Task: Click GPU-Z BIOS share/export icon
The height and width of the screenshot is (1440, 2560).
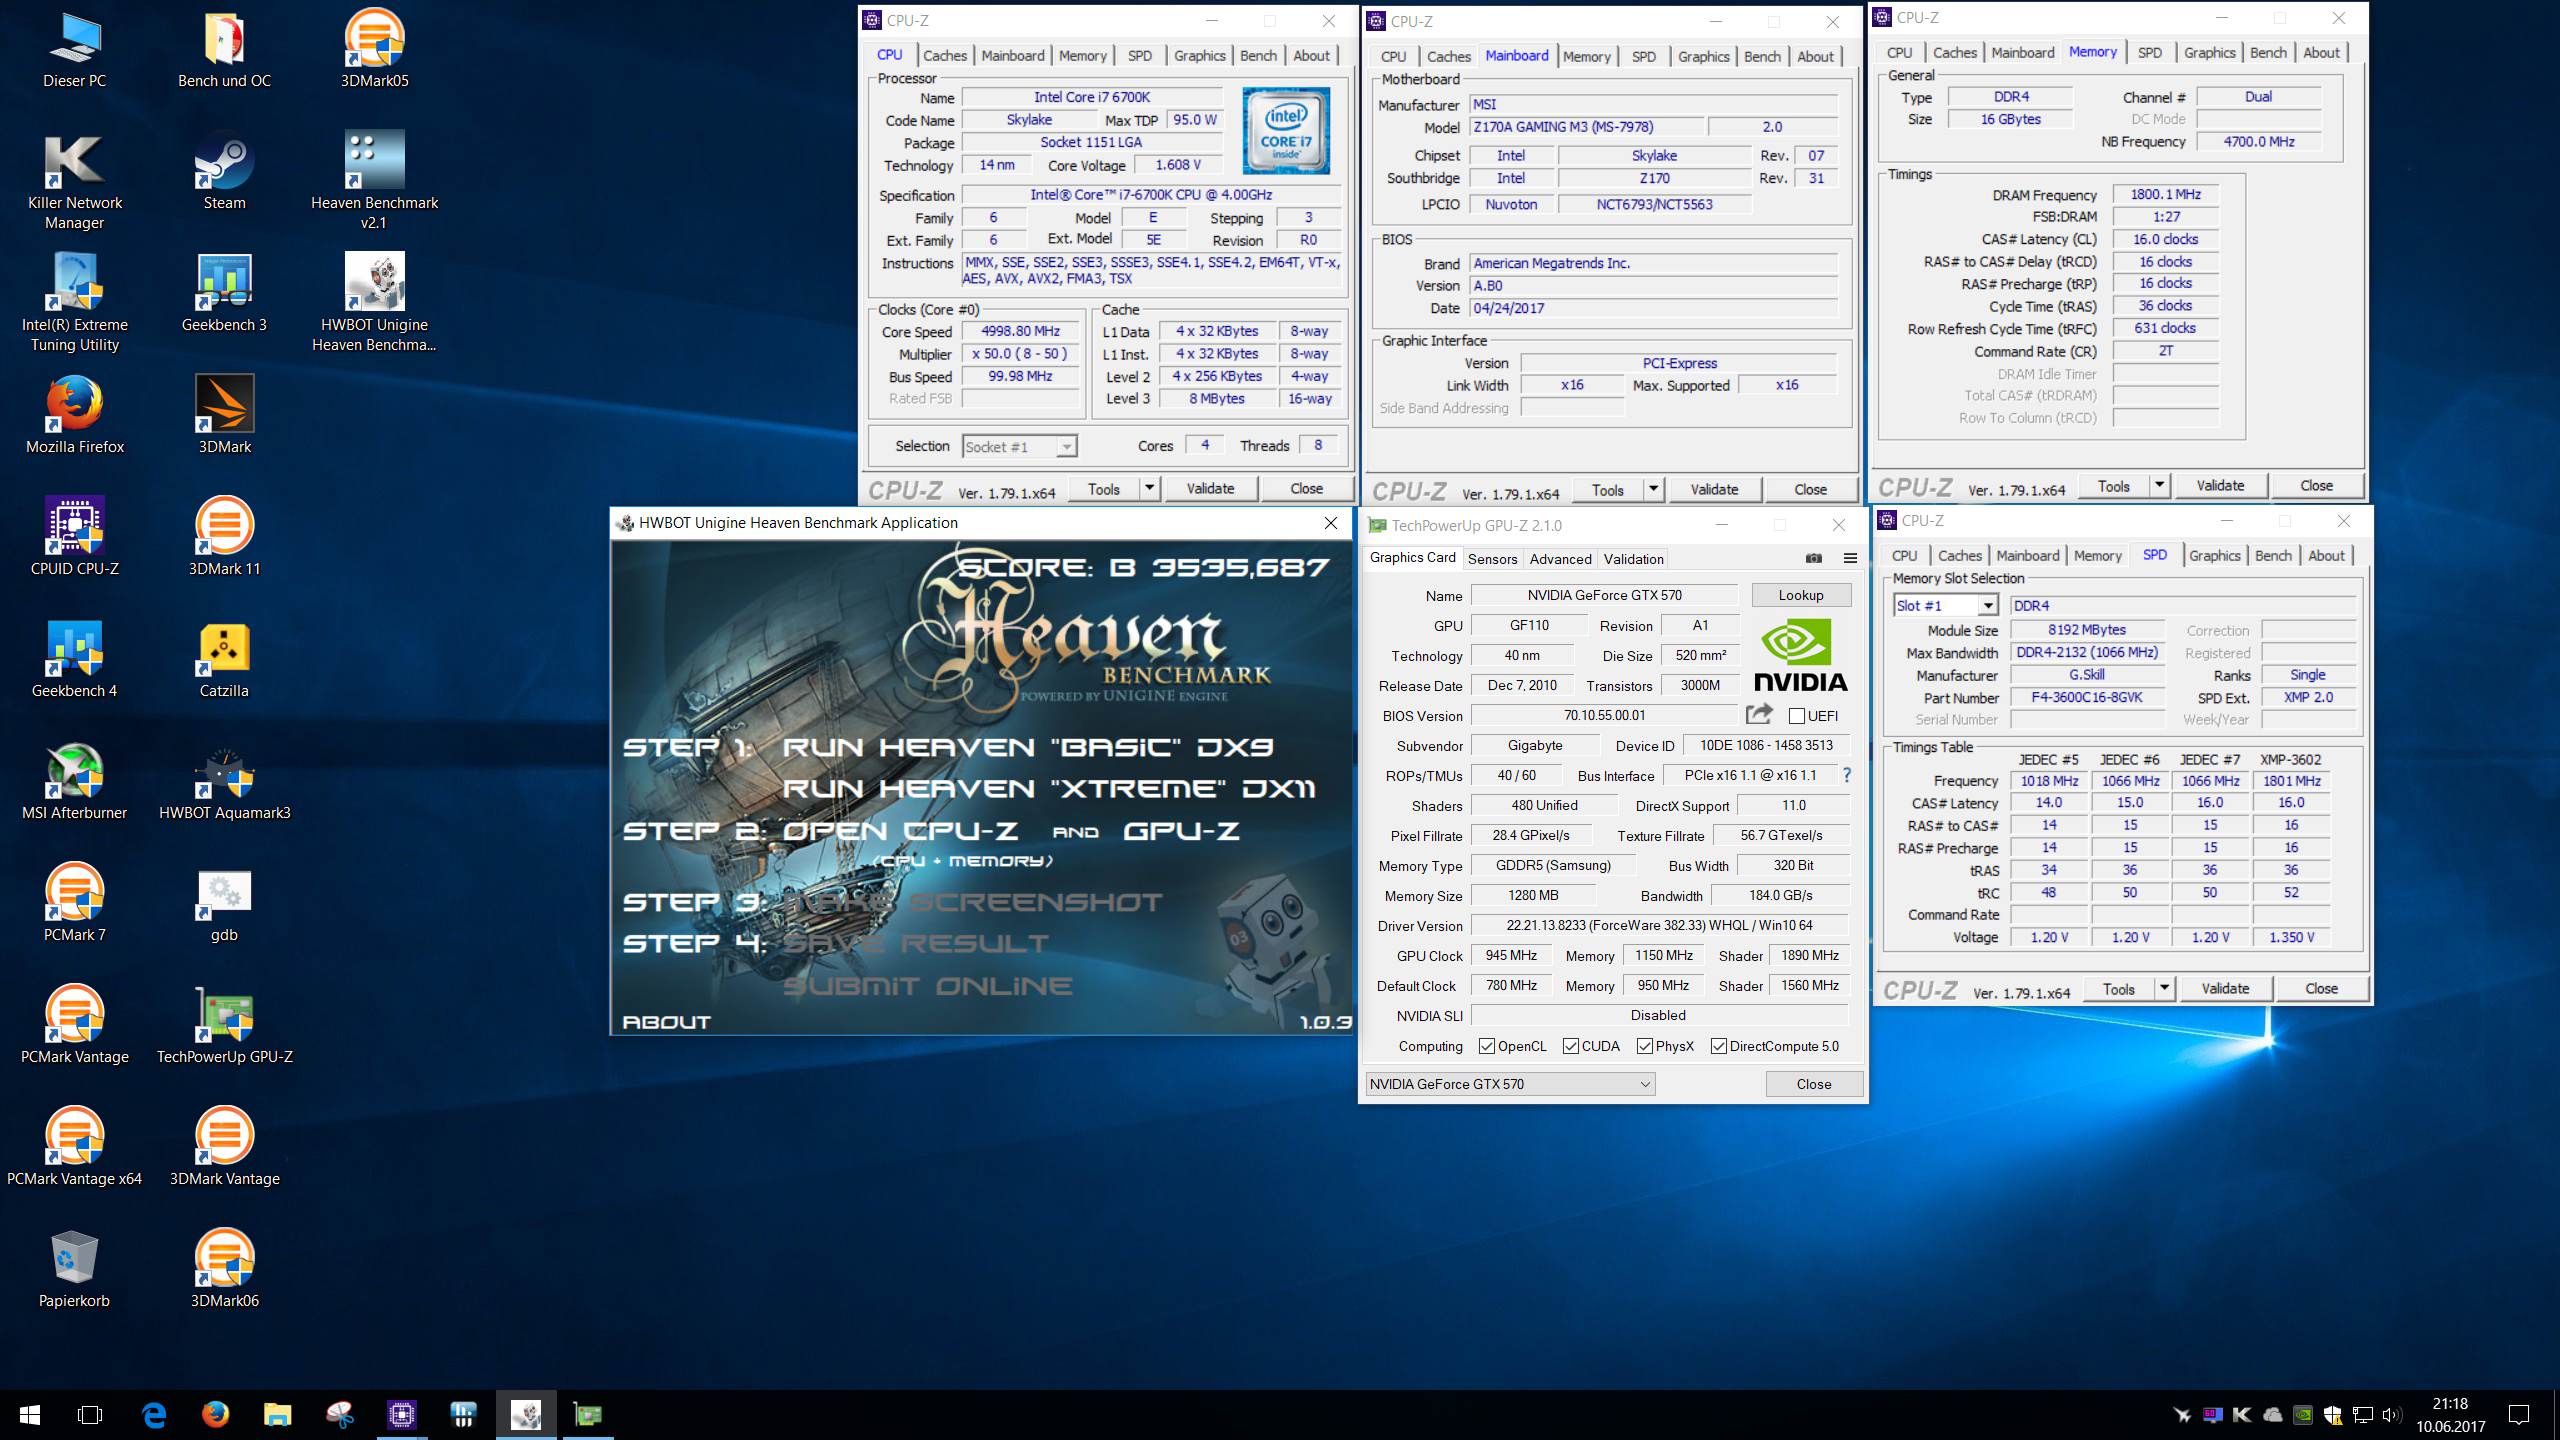Action: (x=1759, y=714)
